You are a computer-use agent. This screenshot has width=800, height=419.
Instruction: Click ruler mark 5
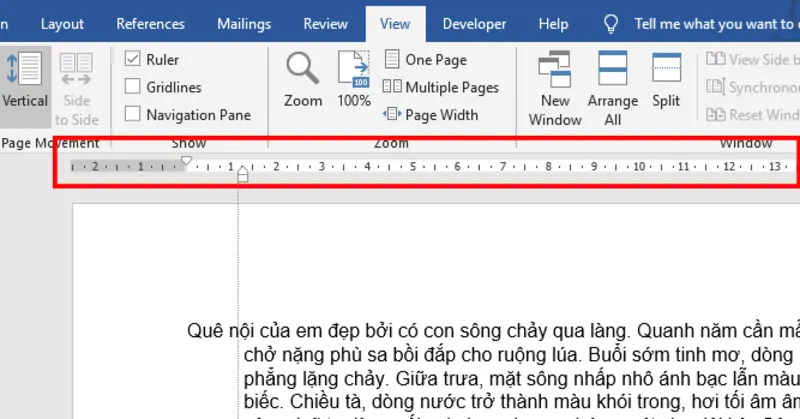tap(413, 166)
